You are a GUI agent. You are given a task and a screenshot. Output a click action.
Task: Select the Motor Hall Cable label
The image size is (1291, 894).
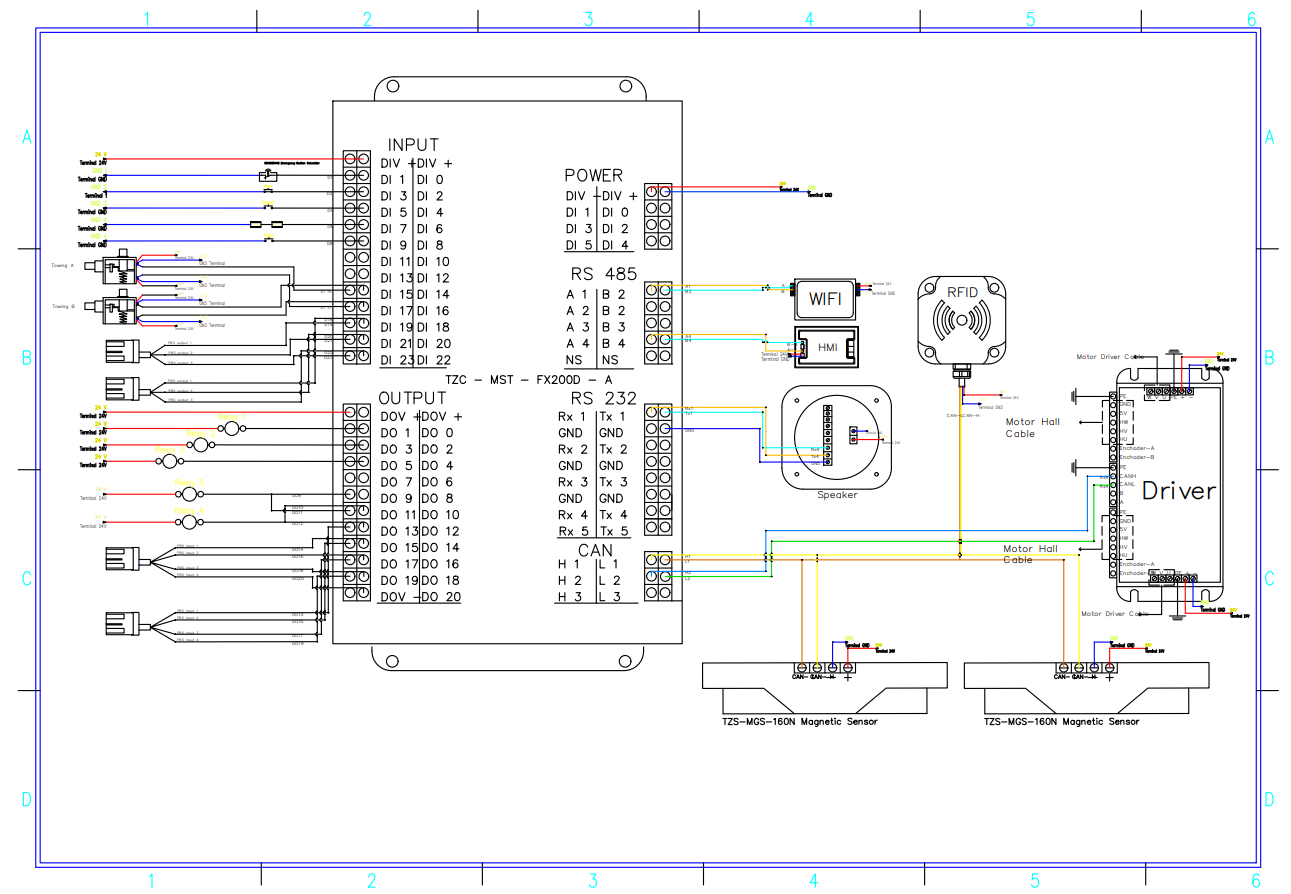point(1031,428)
